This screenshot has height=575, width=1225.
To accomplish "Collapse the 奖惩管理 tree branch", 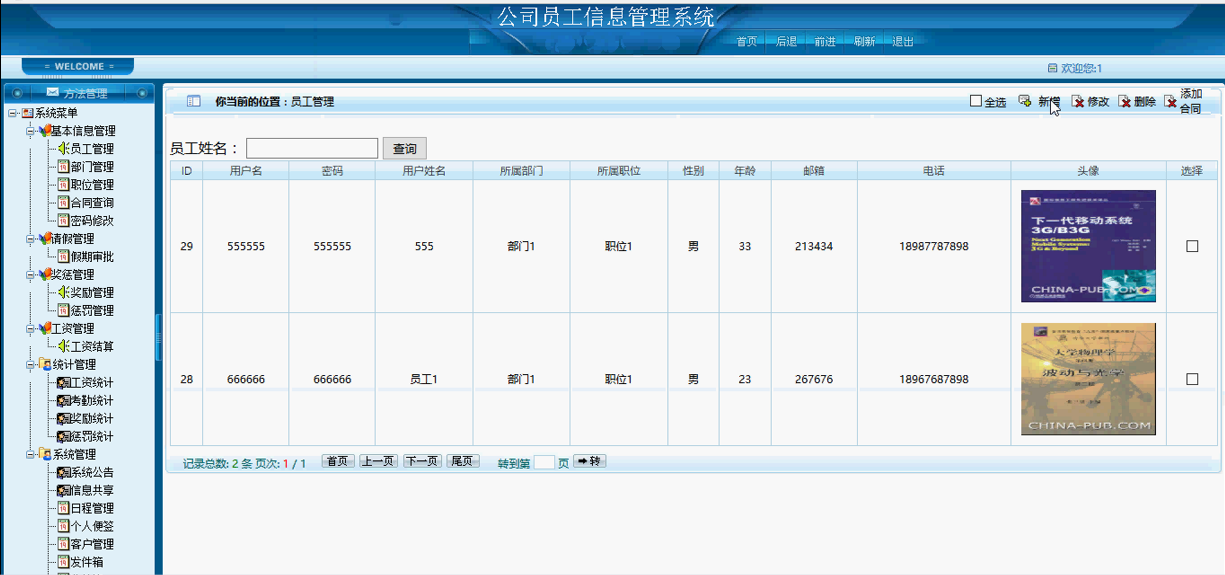I will (30, 275).
